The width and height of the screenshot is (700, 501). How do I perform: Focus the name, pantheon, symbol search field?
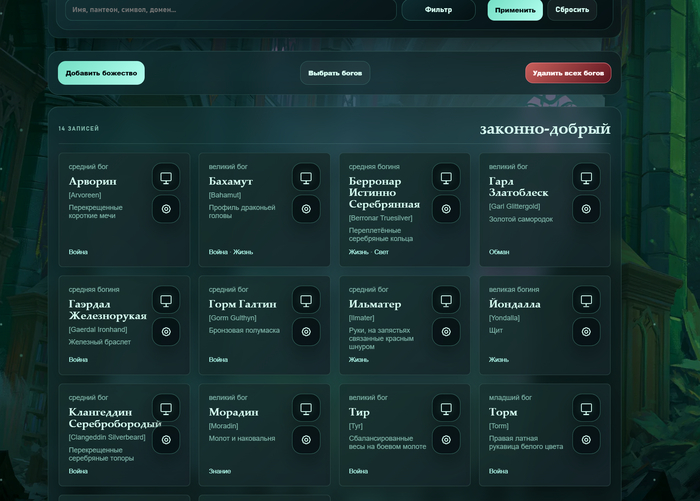coord(231,9)
